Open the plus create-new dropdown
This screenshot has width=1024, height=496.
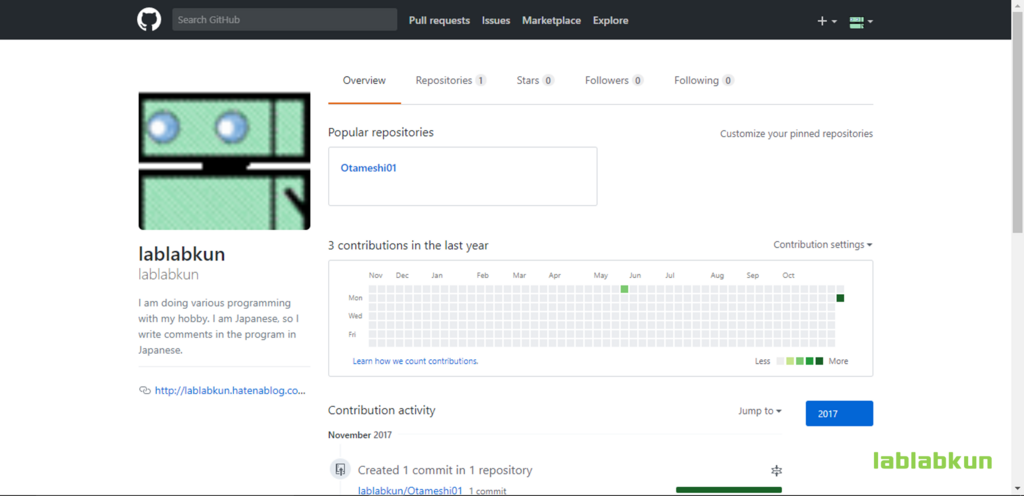click(827, 21)
